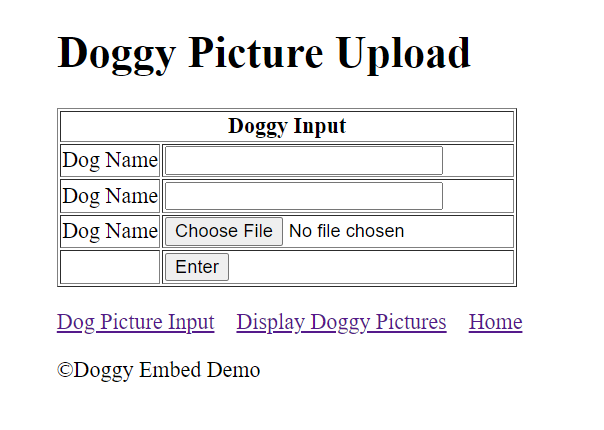This screenshot has height=430, width=604.
Task: Click the copyright symbol in the footer
Action: click(x=65, y=370)
